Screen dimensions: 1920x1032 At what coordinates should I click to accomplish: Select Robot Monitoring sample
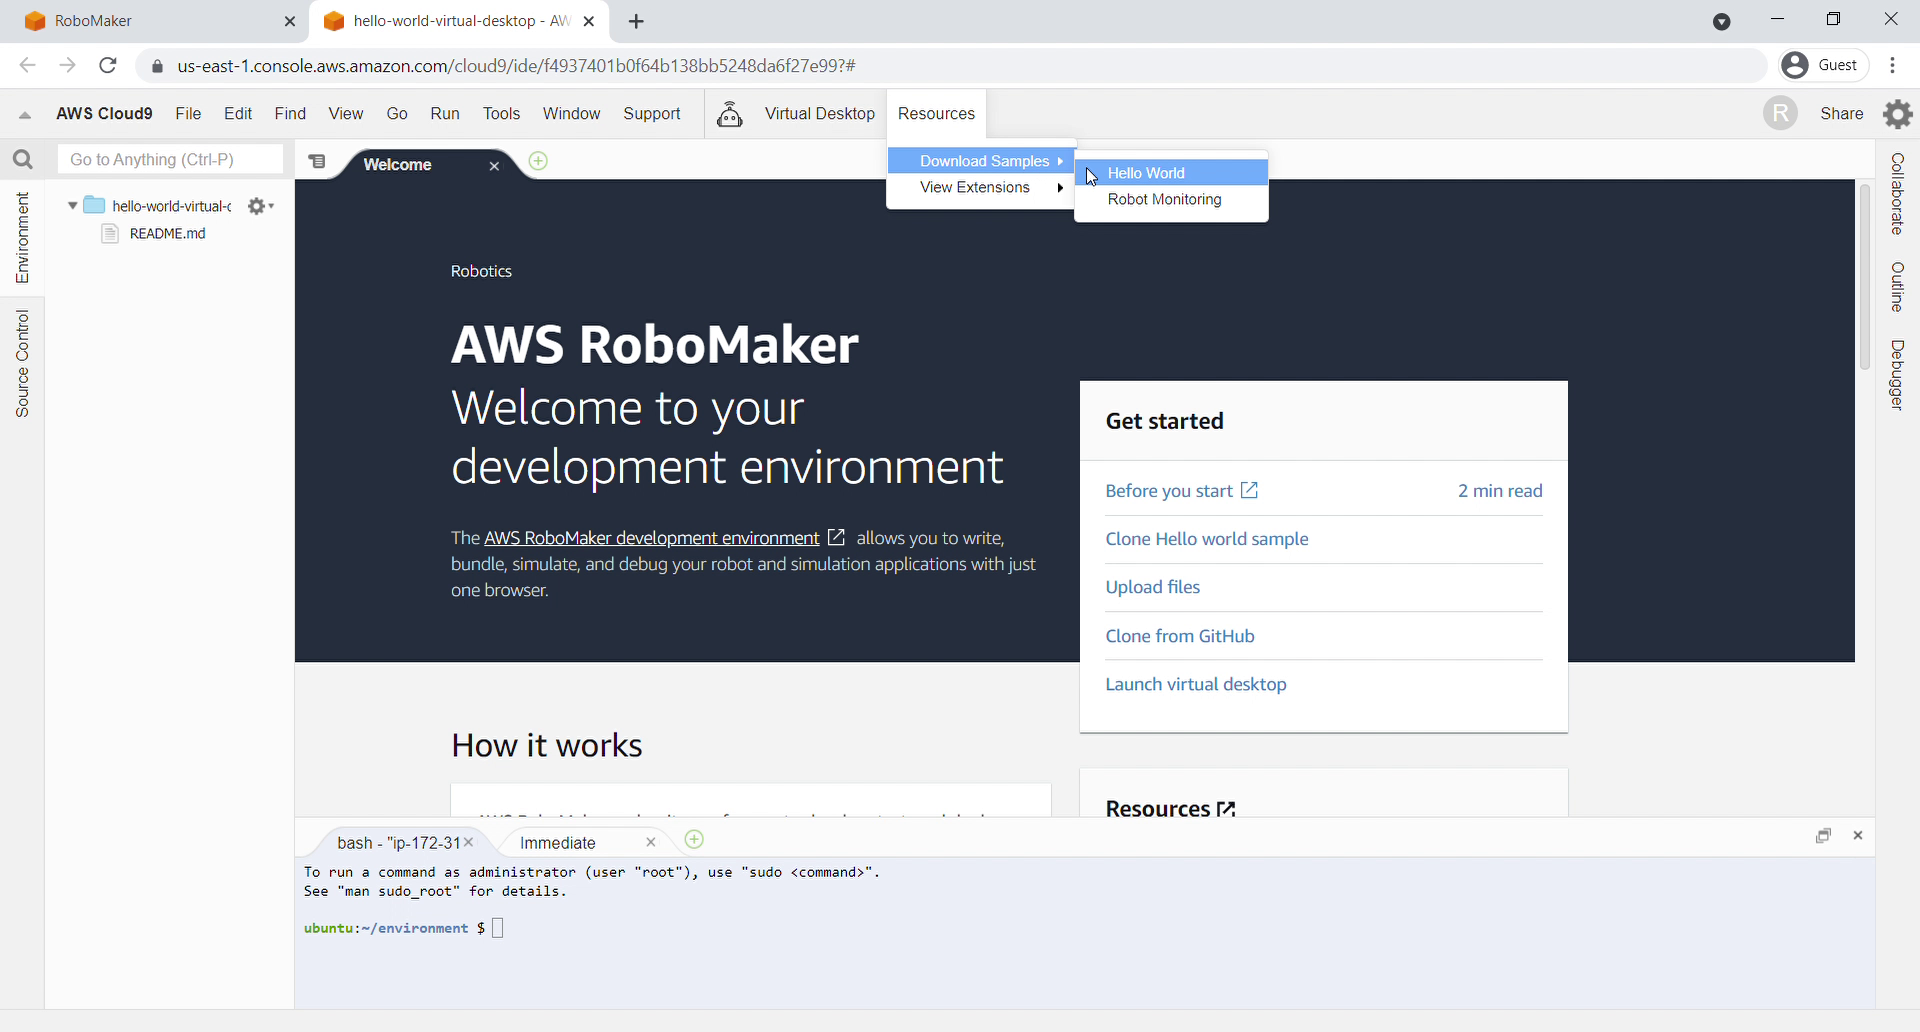point(1171,200)
